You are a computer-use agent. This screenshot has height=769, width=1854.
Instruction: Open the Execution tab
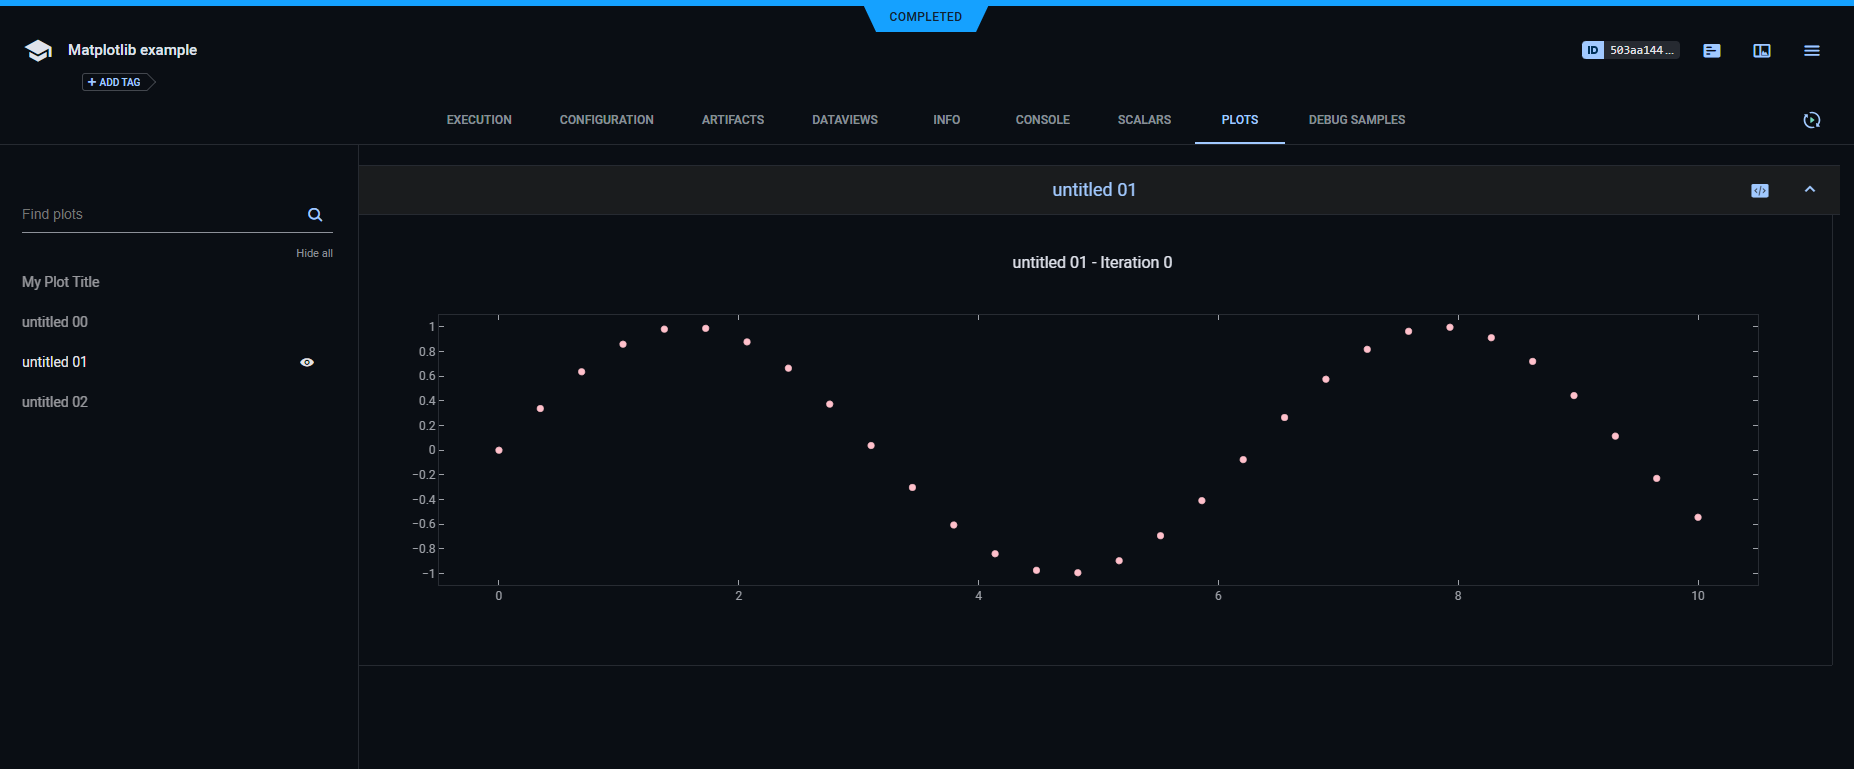[479, 120]
